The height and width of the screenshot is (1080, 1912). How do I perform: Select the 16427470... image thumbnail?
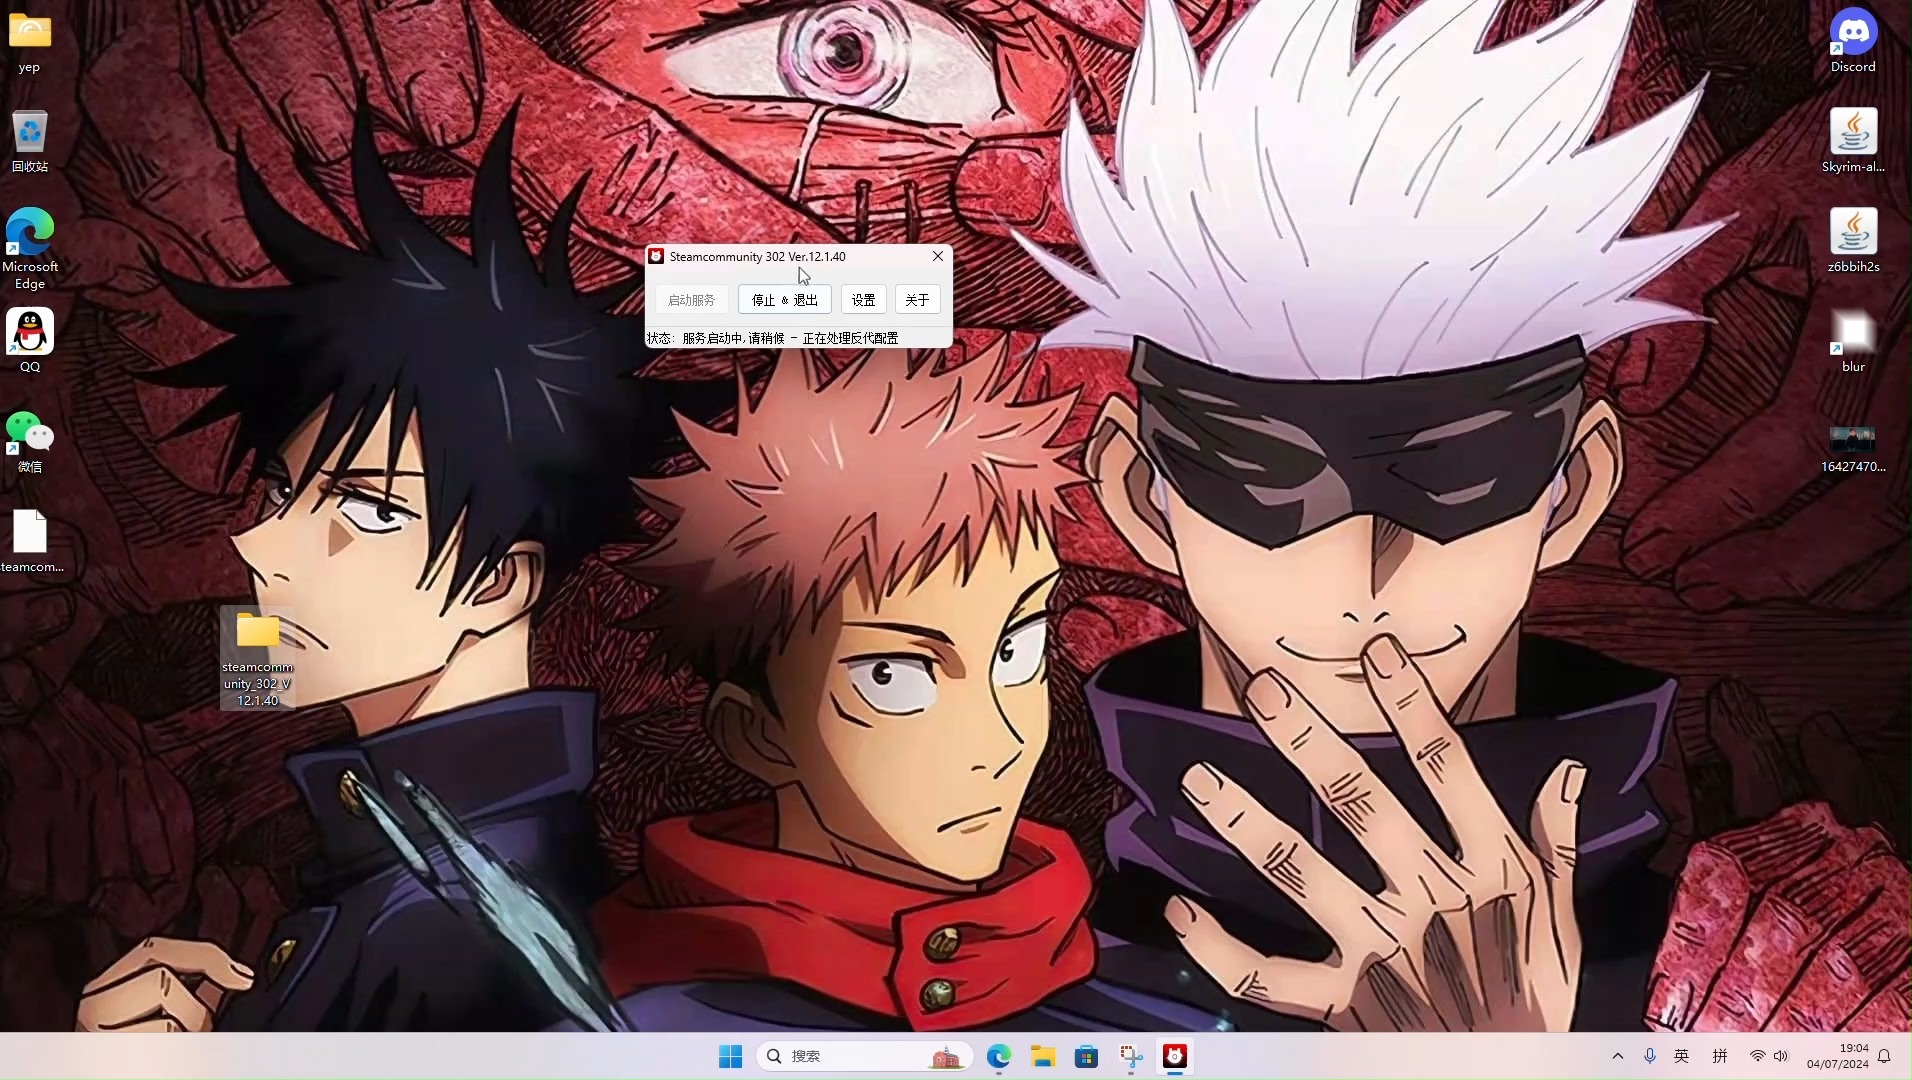coord(1853,446)
